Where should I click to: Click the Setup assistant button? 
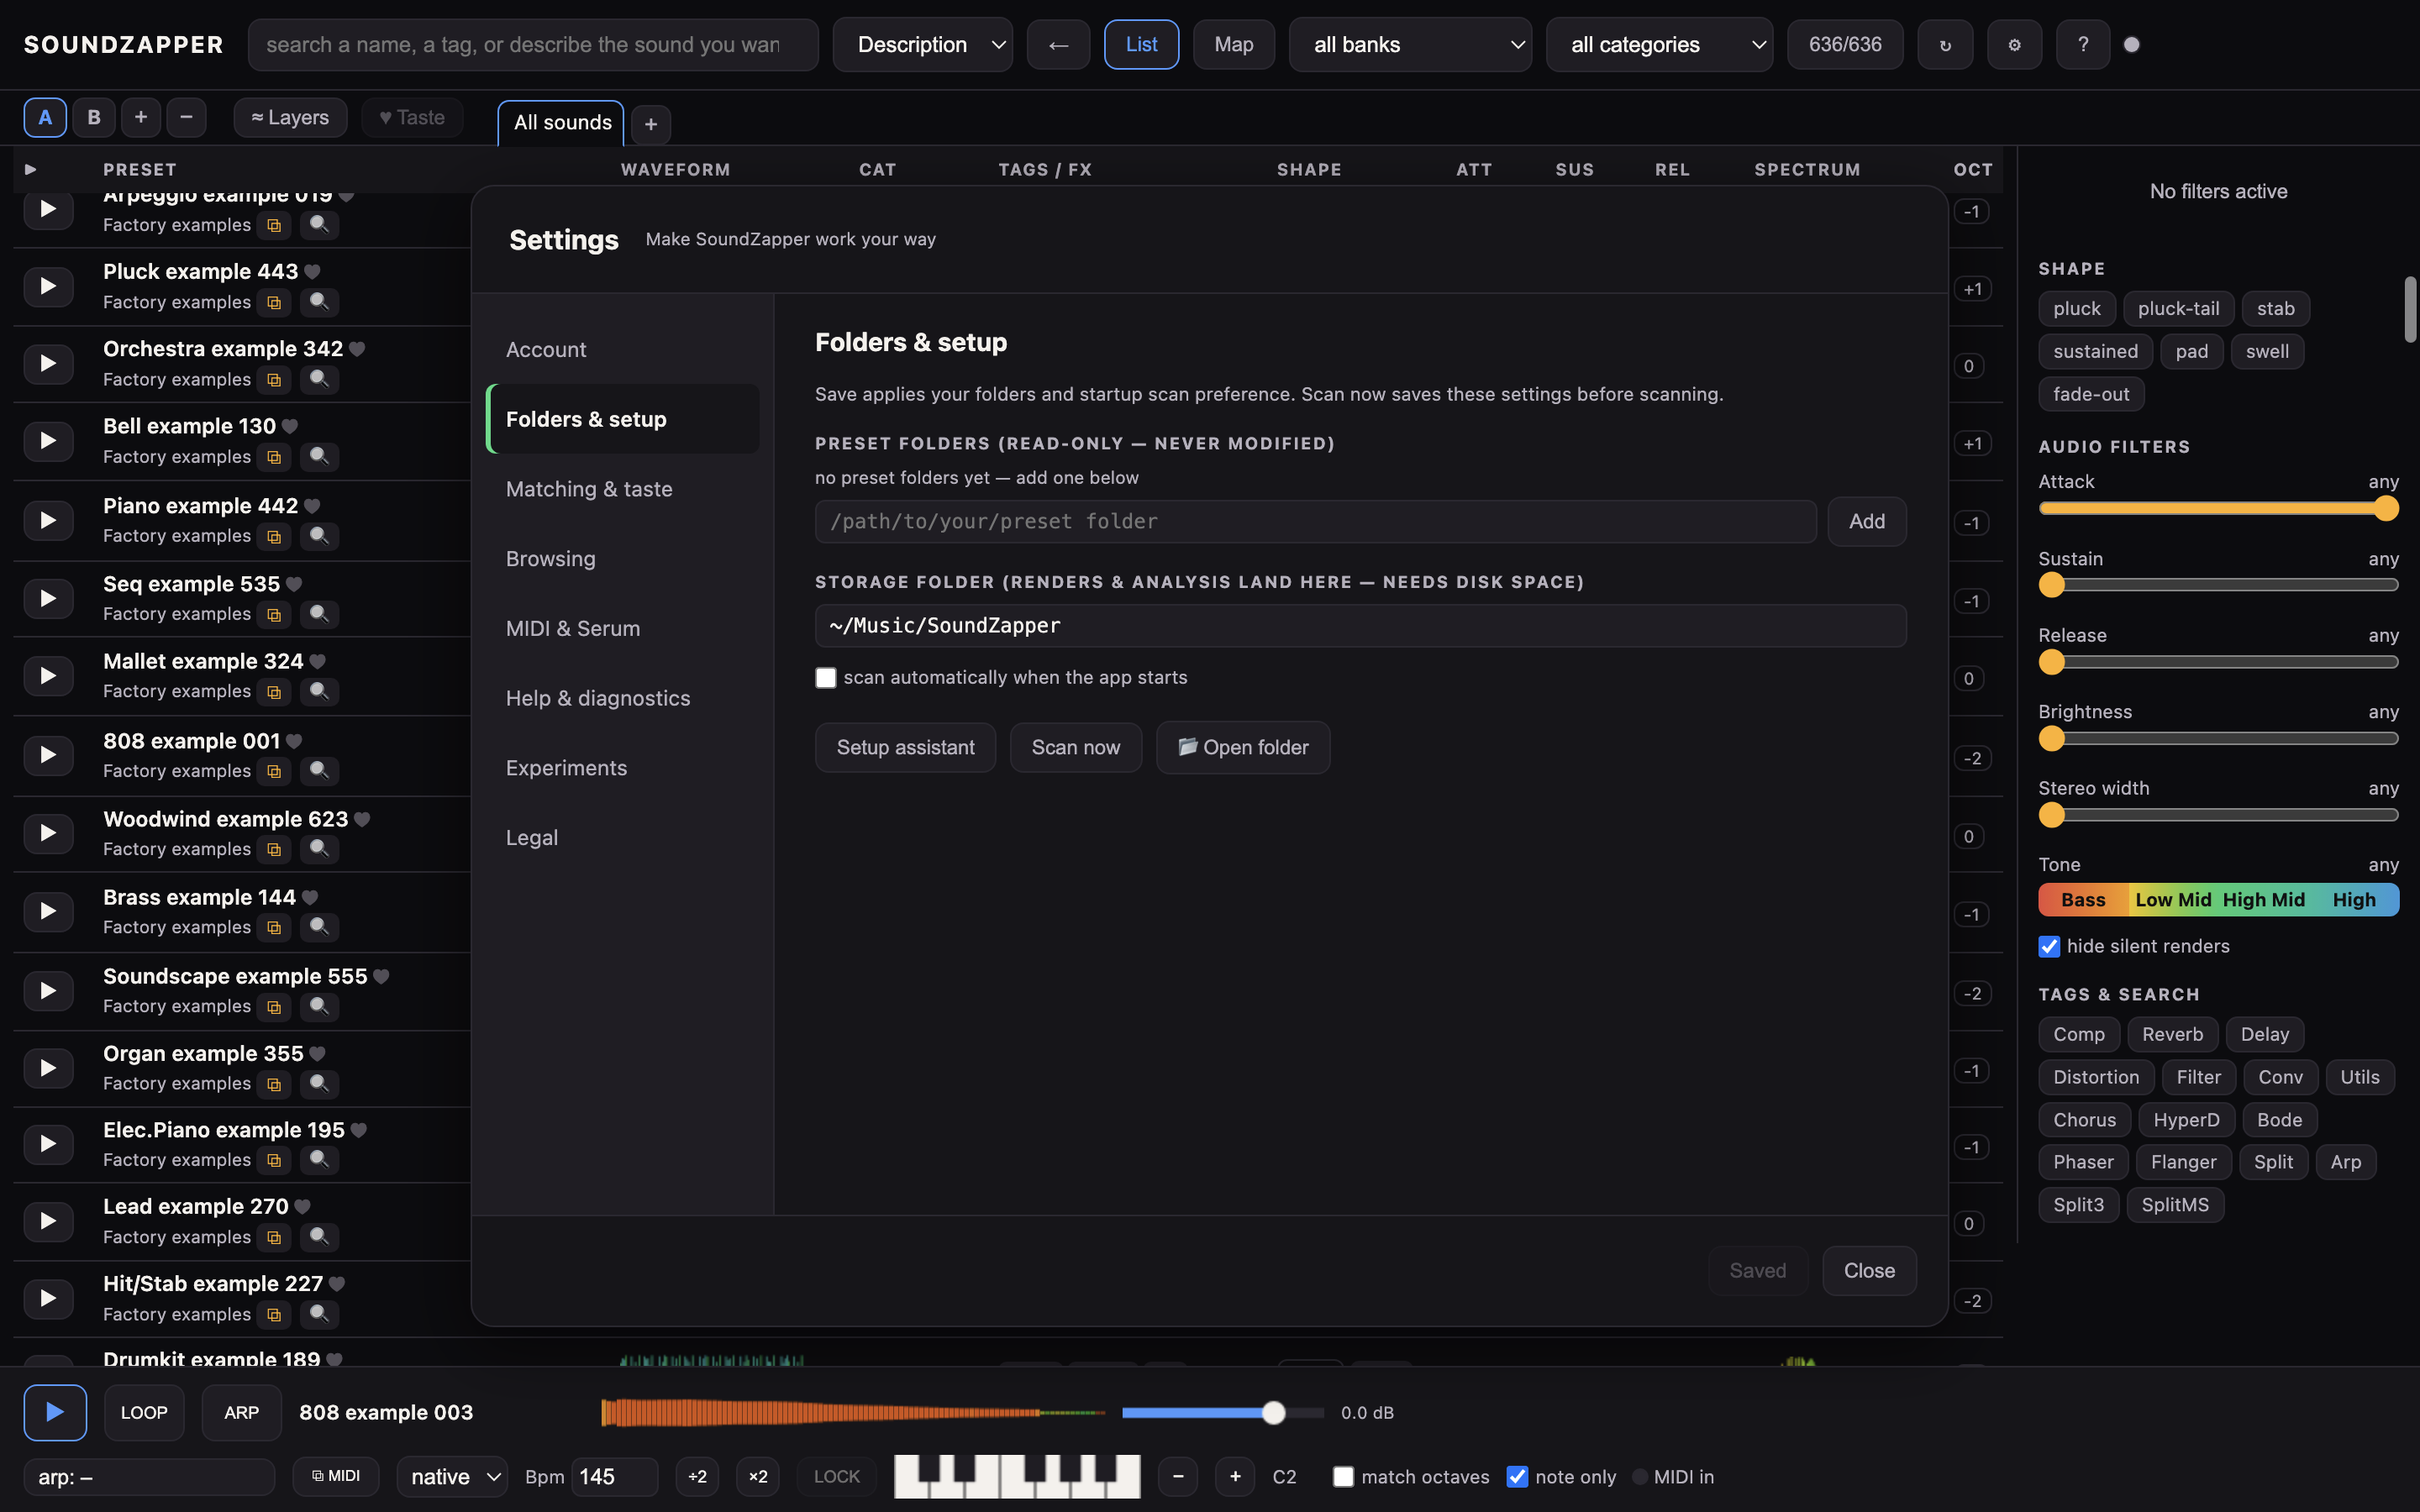pyautogui.click(x=905, y=748)
